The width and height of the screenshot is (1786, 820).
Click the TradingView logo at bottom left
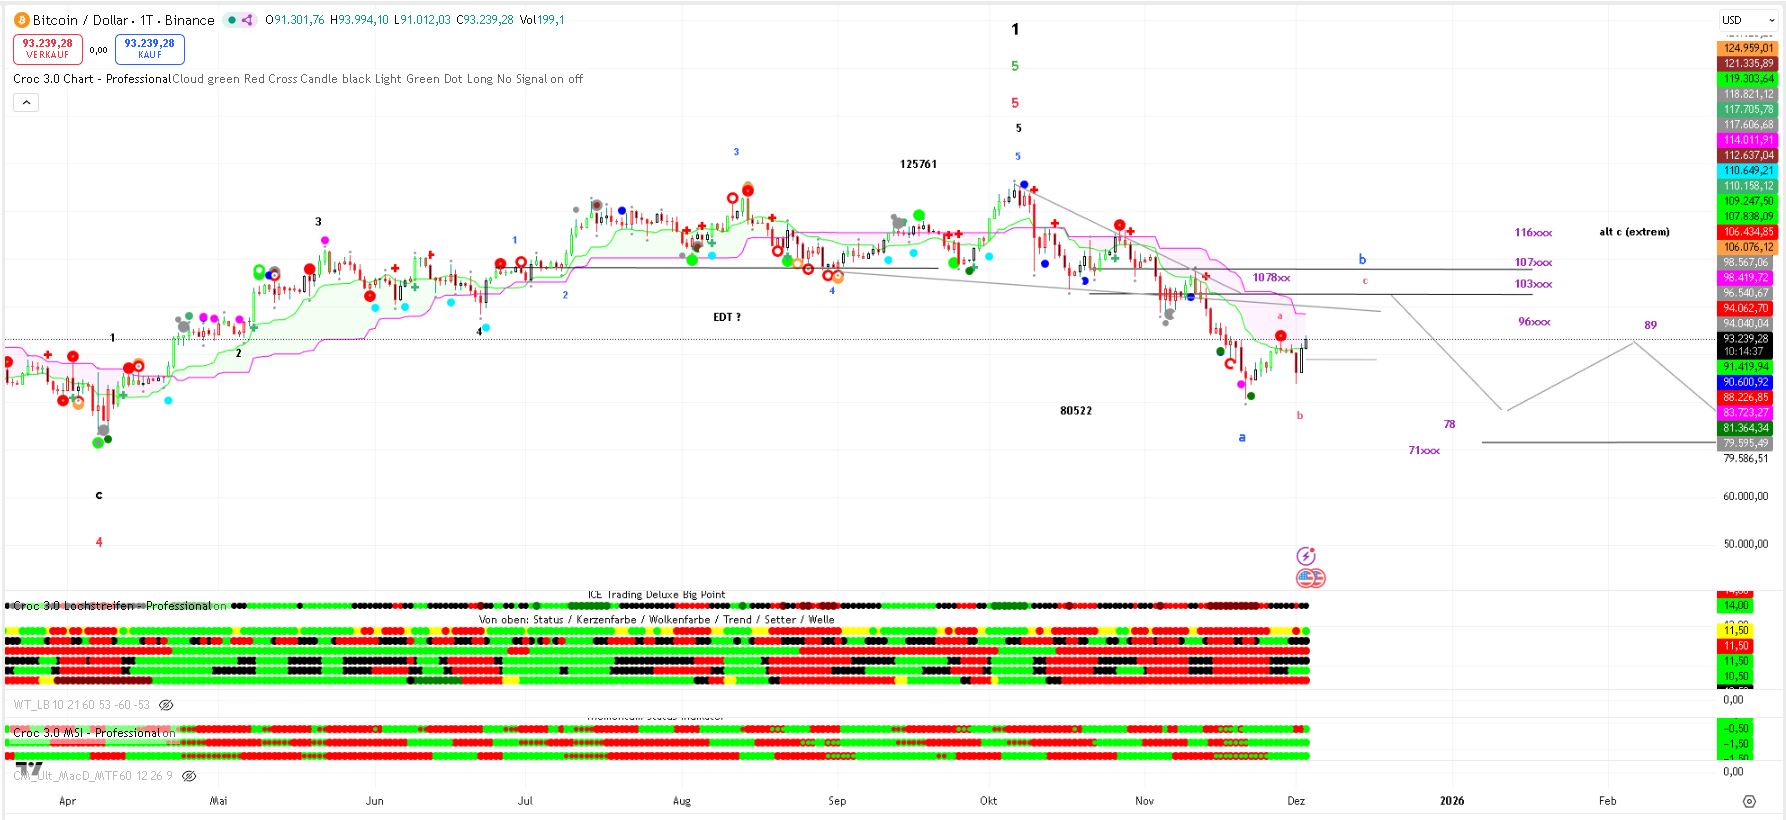coord(30,769)
